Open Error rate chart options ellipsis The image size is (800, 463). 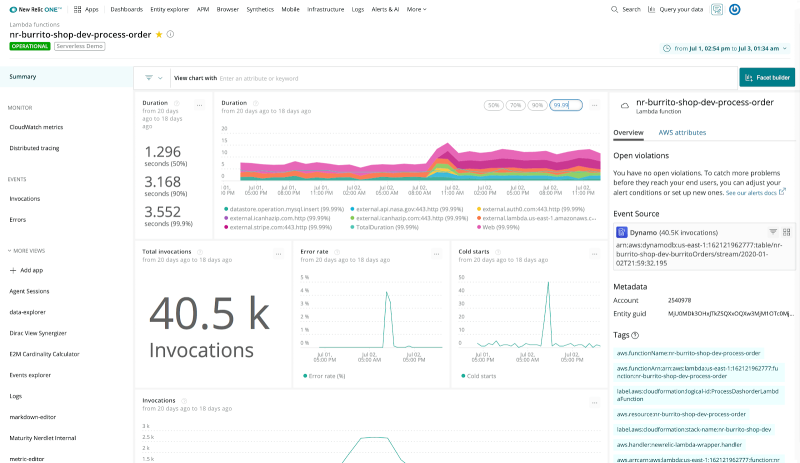[437, 254]
